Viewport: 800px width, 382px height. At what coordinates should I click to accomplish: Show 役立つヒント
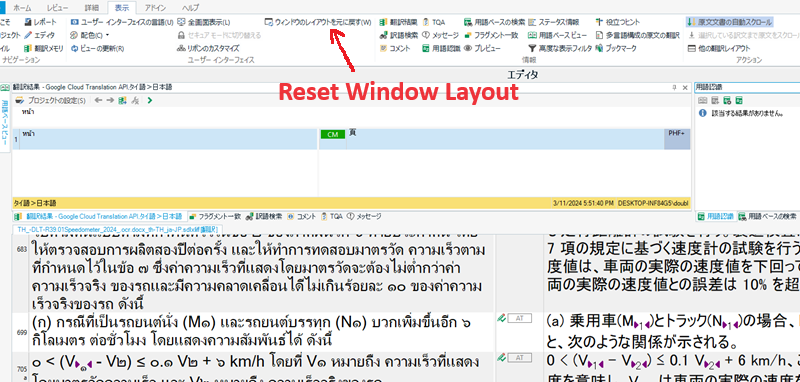tap(617, 22)
